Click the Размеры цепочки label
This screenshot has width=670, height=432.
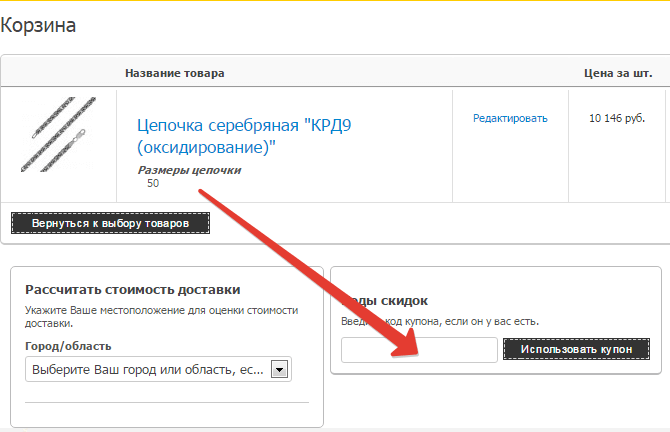tap(189, 170)
